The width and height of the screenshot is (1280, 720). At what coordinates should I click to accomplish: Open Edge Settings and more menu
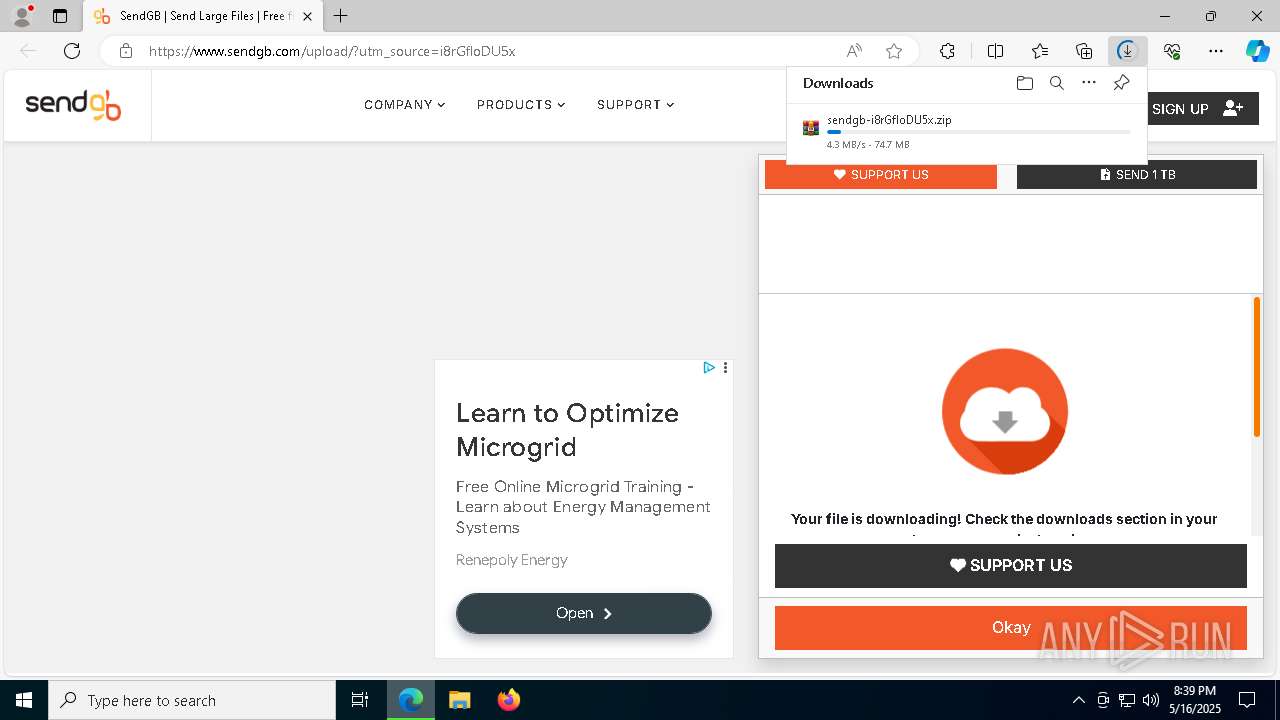point(1216,51)
